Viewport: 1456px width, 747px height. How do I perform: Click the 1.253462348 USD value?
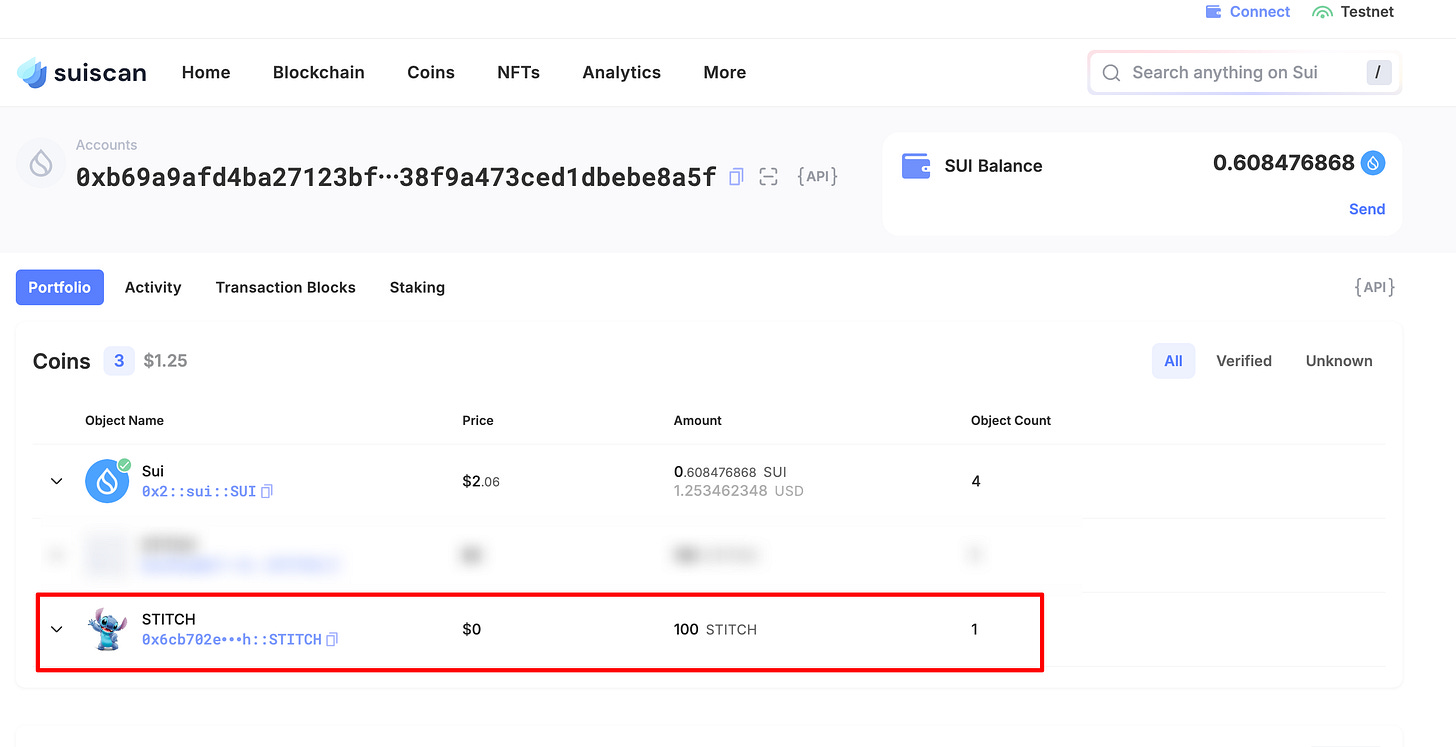pyautogui.click(x=739, y=492)
